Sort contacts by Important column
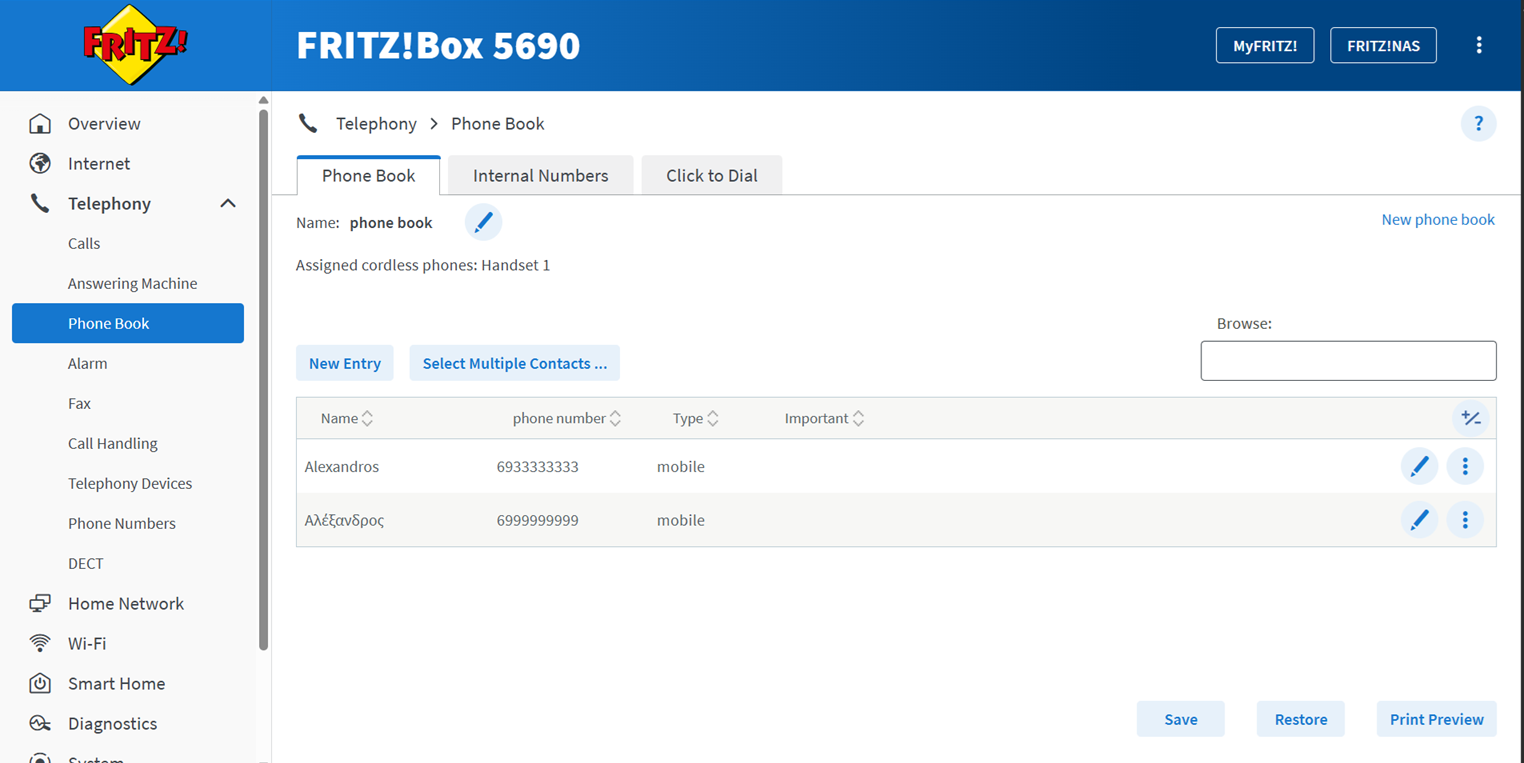The image size is (1524, 763). (825, 419)
